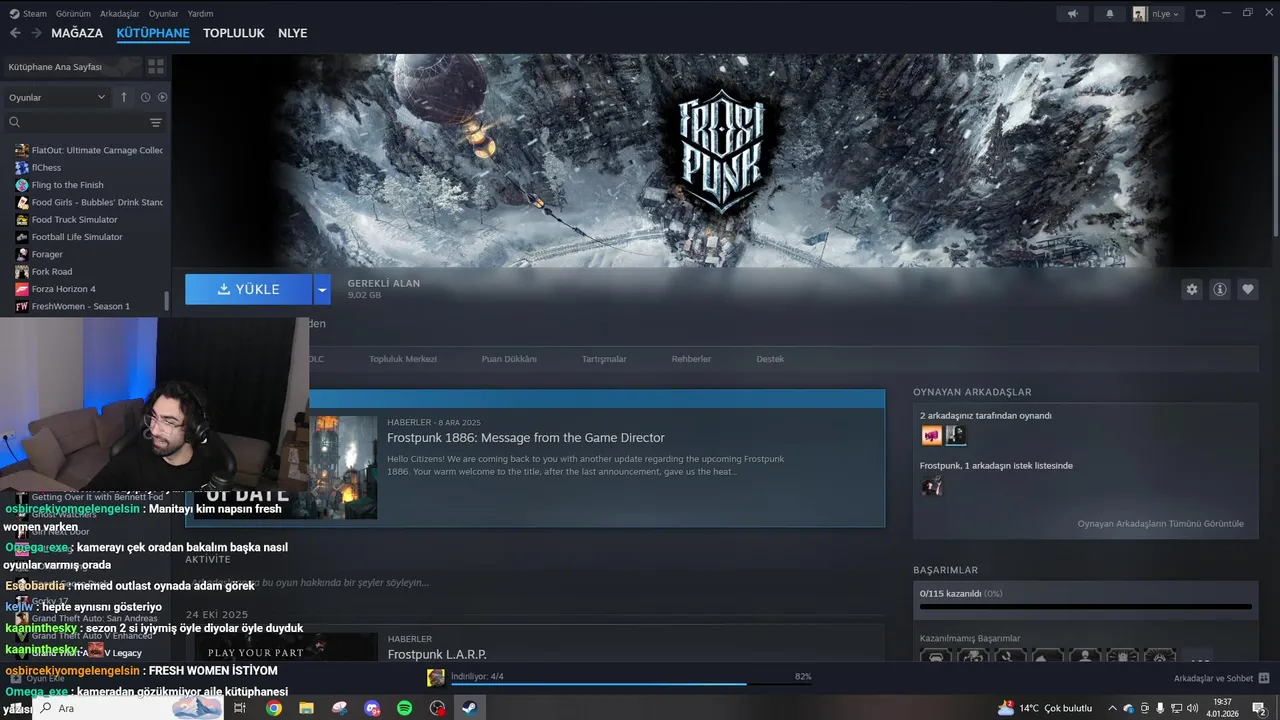
Task: Open the collections grid view icon
Action: (156, 67)
